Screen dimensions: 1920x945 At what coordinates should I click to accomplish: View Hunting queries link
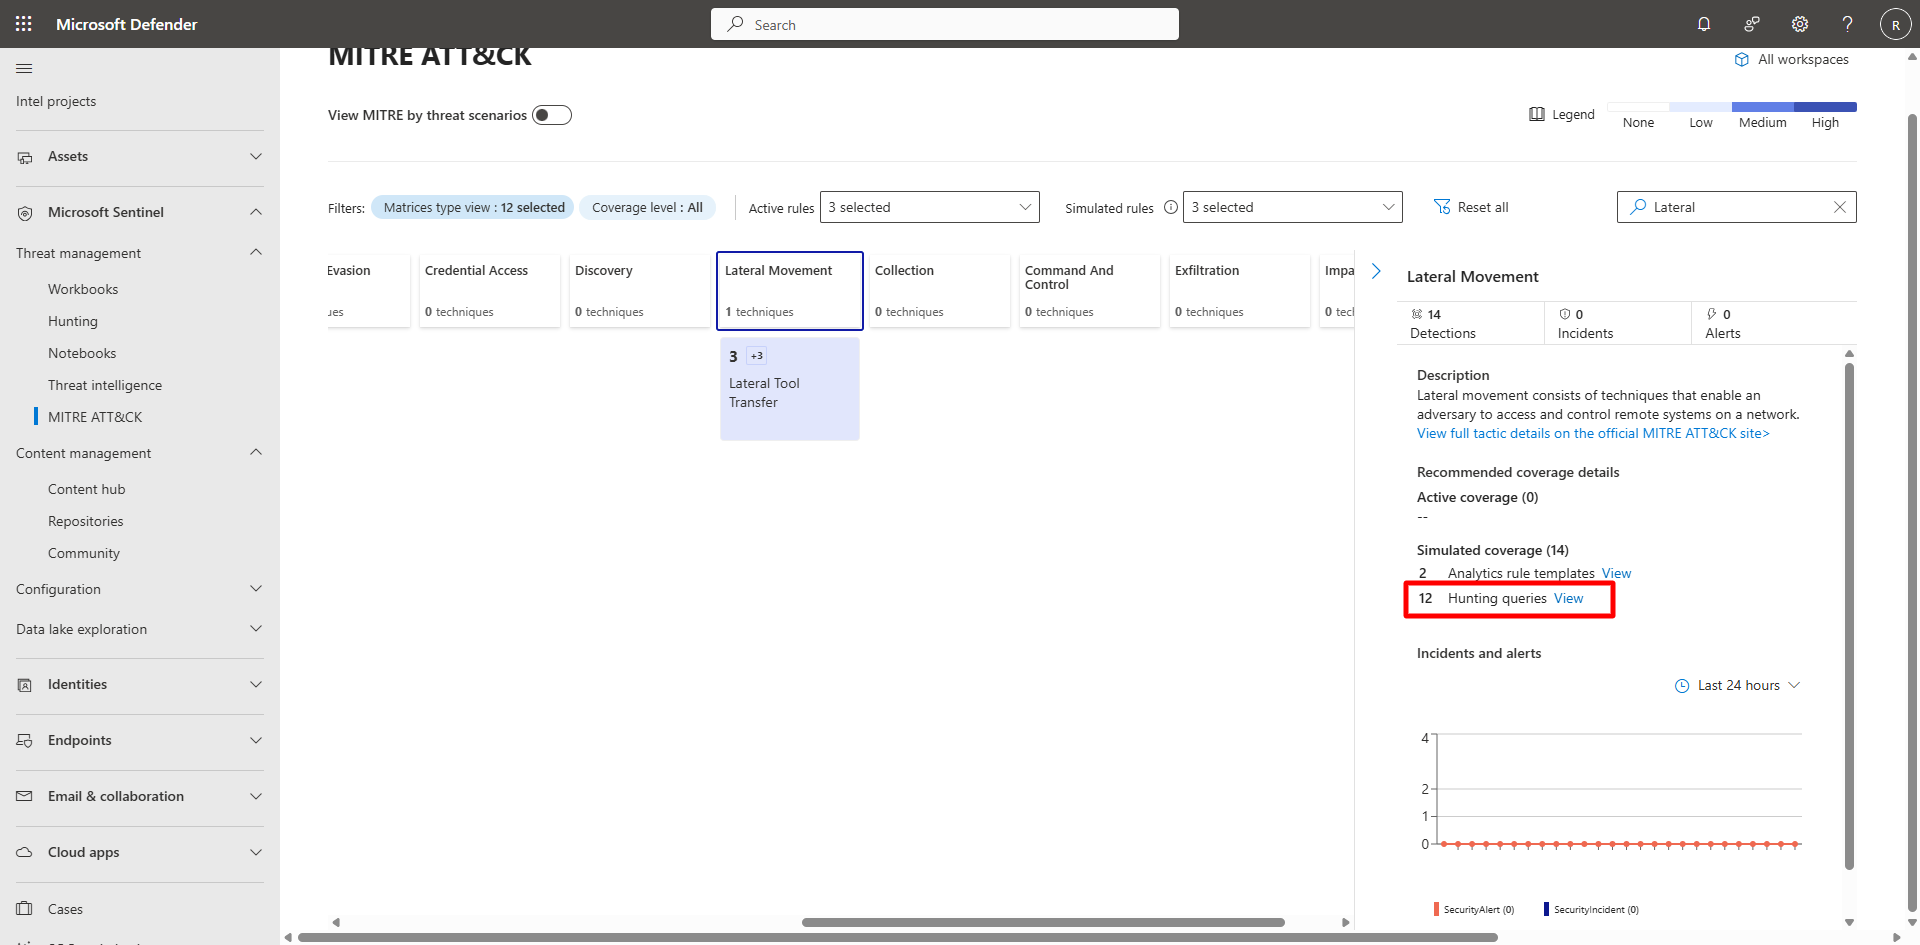click(x=1568, y=598)
